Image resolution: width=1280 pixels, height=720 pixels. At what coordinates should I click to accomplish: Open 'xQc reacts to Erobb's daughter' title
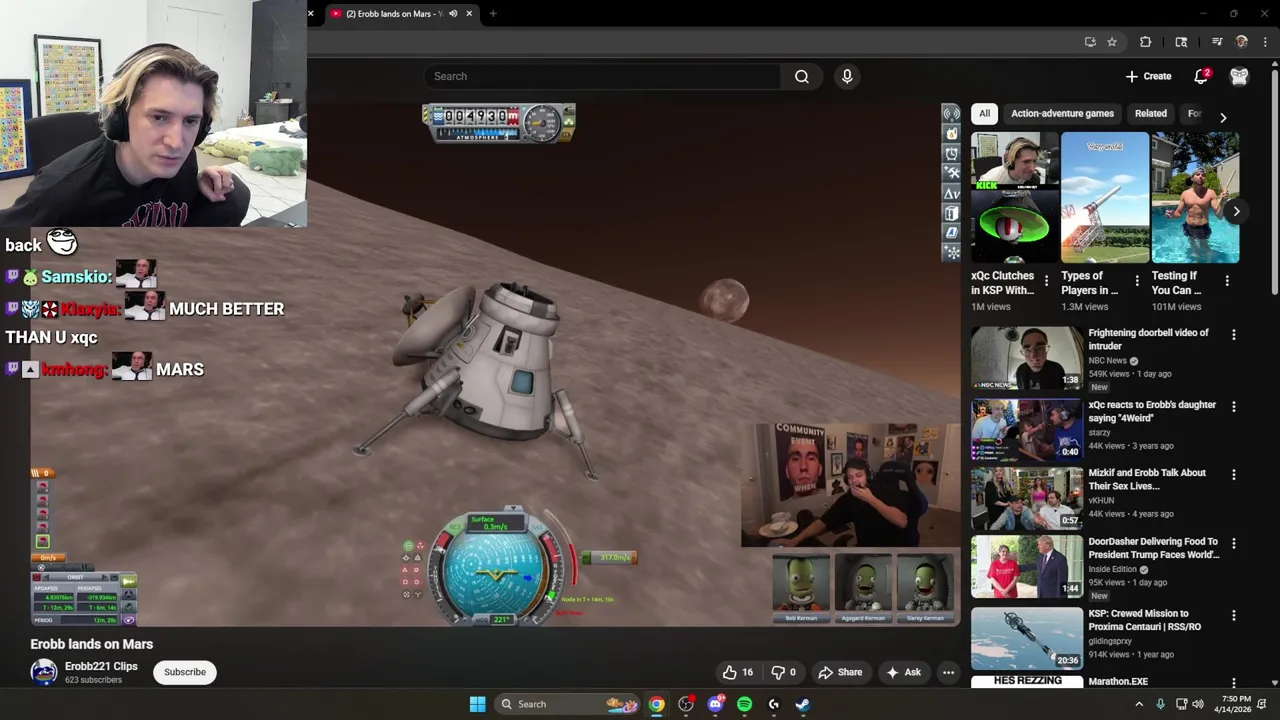tap(1152, 411)
